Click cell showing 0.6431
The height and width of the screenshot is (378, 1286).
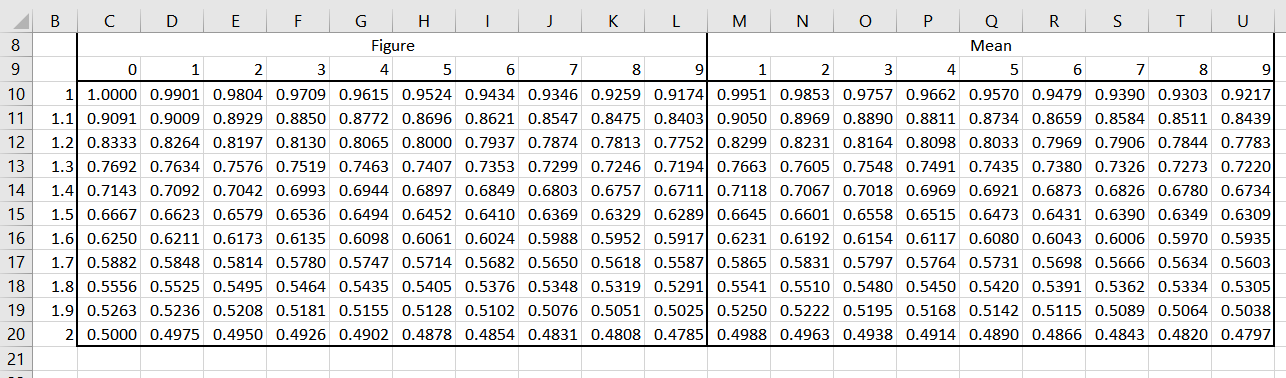click(x=1054, y=215)
